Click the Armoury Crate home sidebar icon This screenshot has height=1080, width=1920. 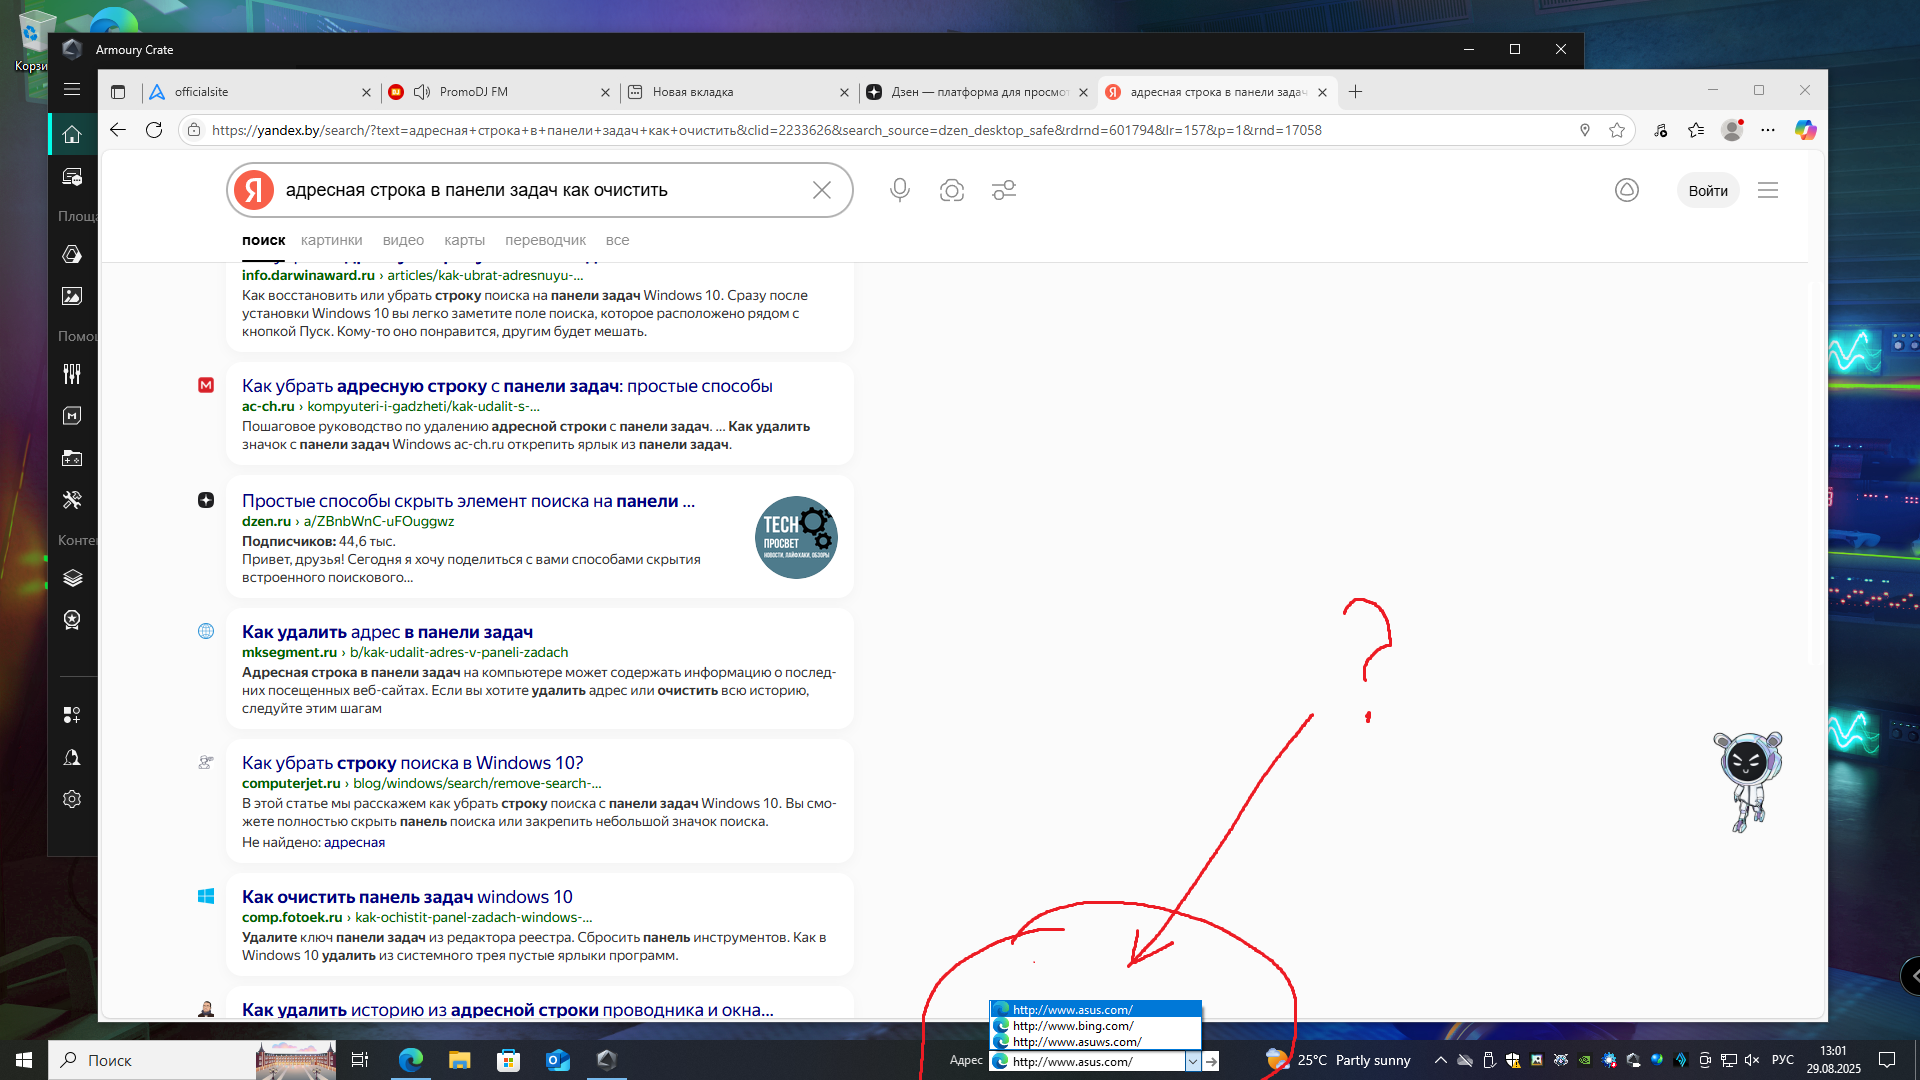click(72, 134)
